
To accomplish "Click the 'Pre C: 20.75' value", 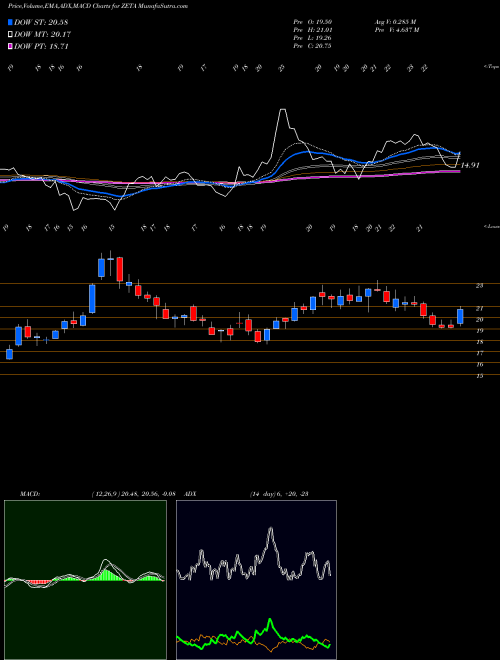I will [x=312, y=46].
